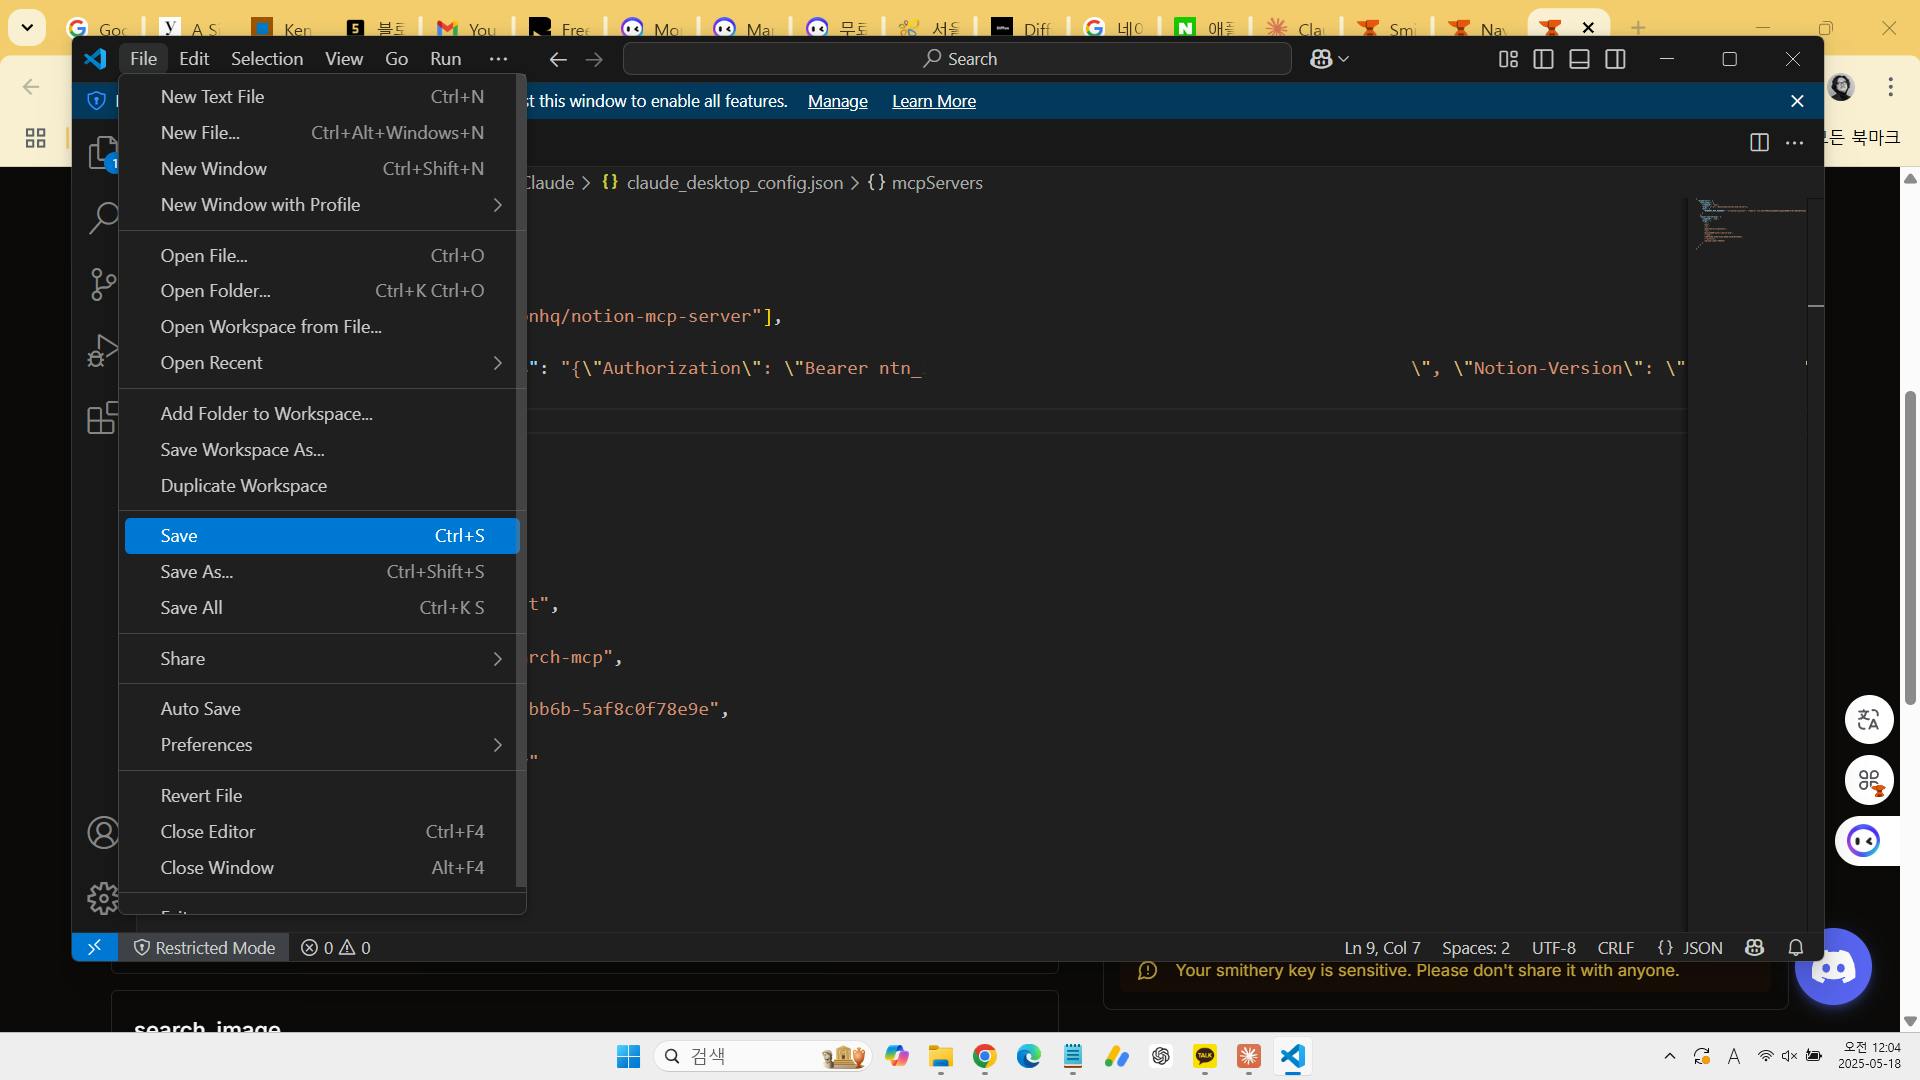Open the Copilot icon in status bar
1920x1080 pixels.
coord(1754,947)
